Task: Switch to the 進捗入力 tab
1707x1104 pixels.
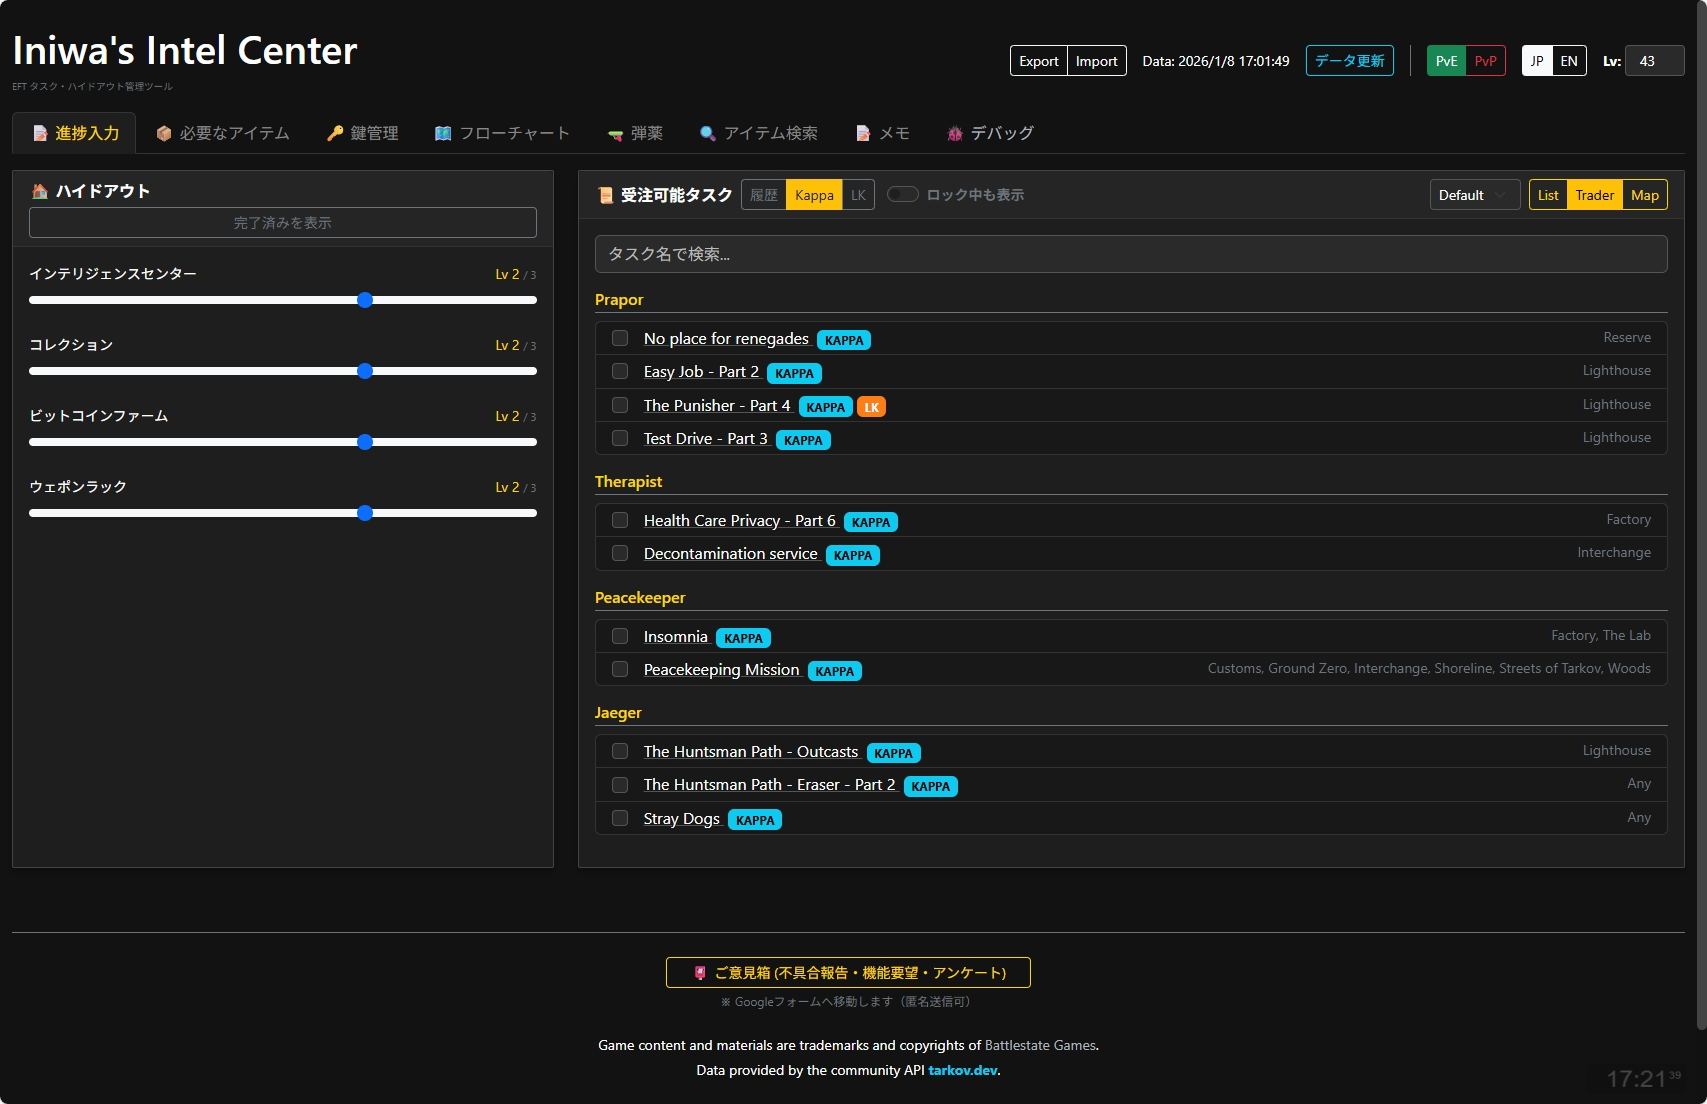Action: pyautogui.click(x=76, y=133)
